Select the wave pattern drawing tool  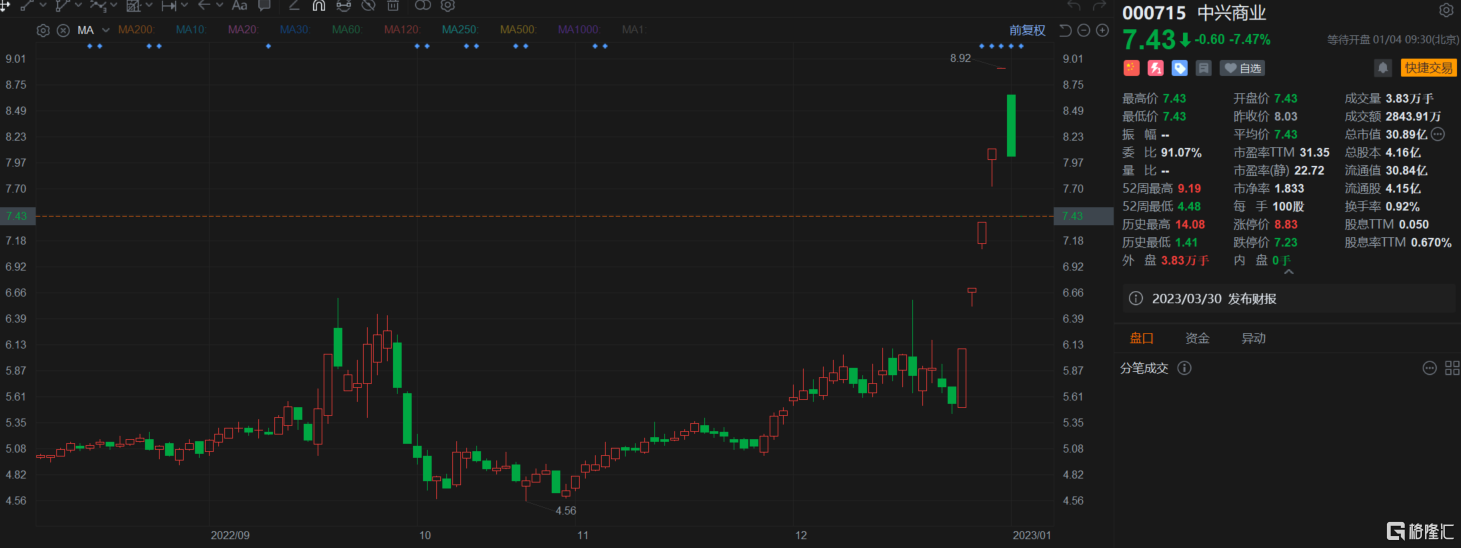pyautogui.click(x=98, y=5)
